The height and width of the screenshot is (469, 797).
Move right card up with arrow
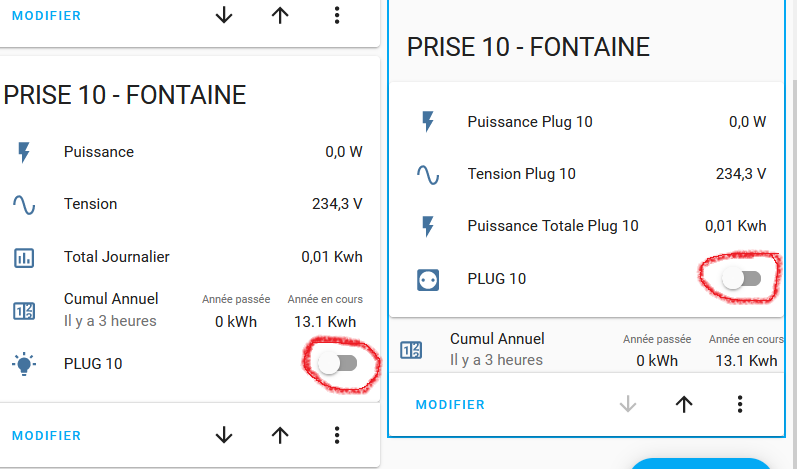click(684, 404)
